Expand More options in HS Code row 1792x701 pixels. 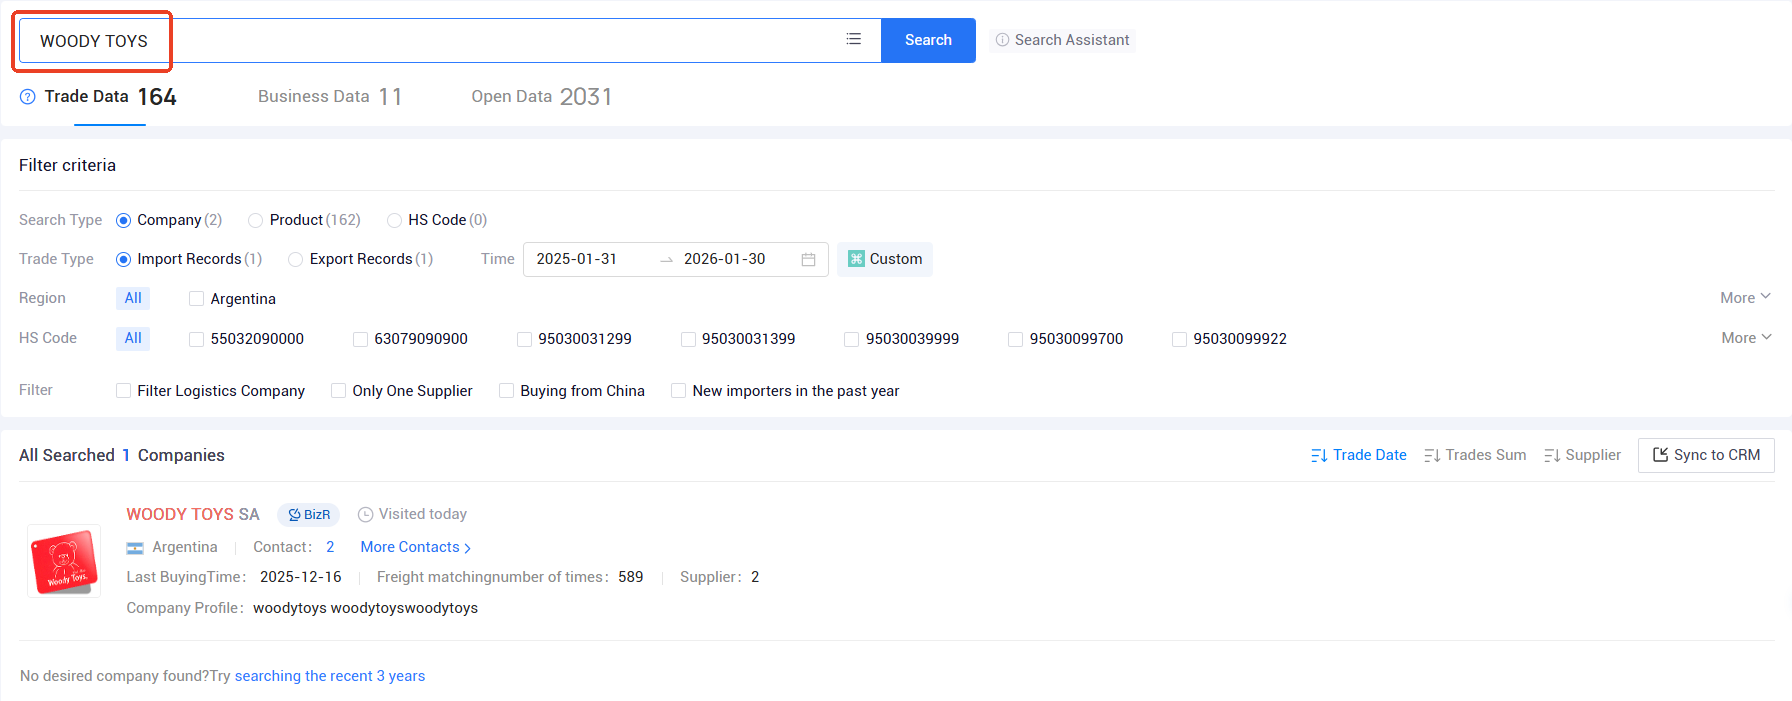pos(1746,338)
